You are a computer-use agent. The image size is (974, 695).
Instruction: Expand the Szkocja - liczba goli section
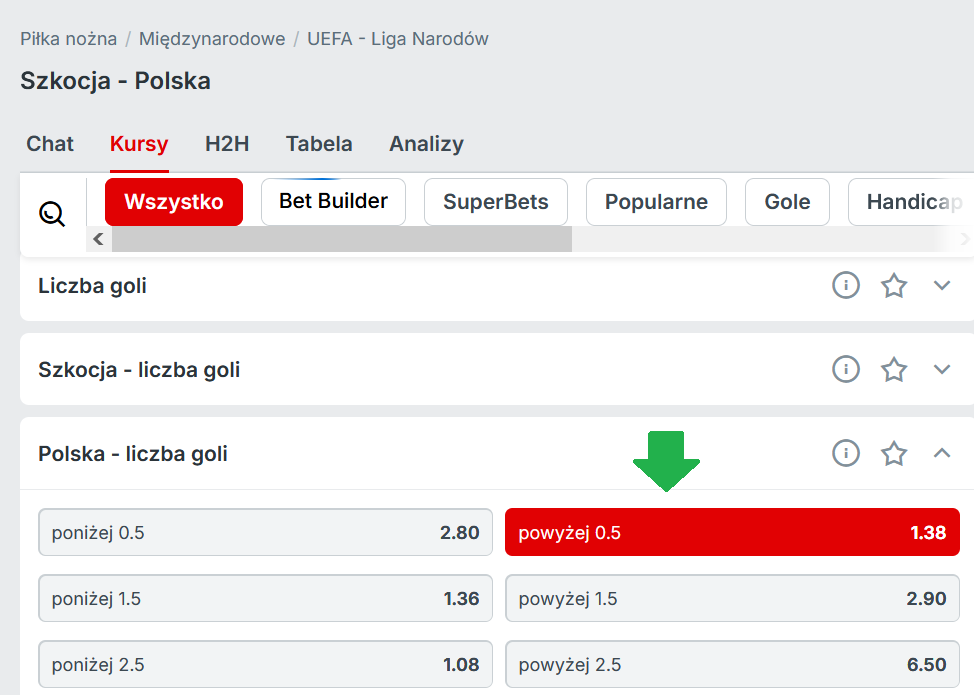942,370
